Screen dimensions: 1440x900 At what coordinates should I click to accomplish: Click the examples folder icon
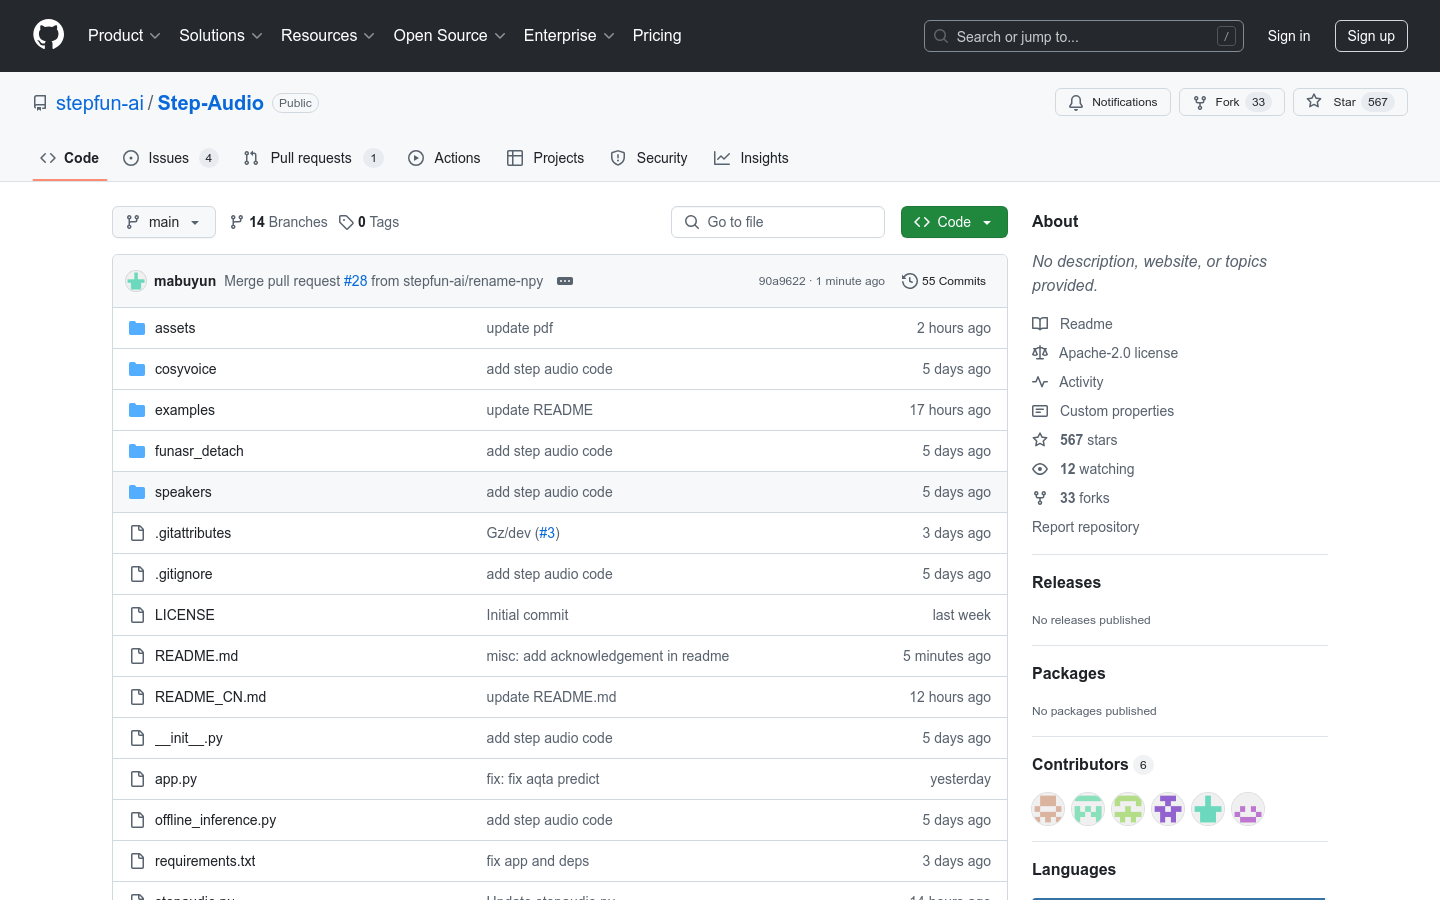click(137, 410)
